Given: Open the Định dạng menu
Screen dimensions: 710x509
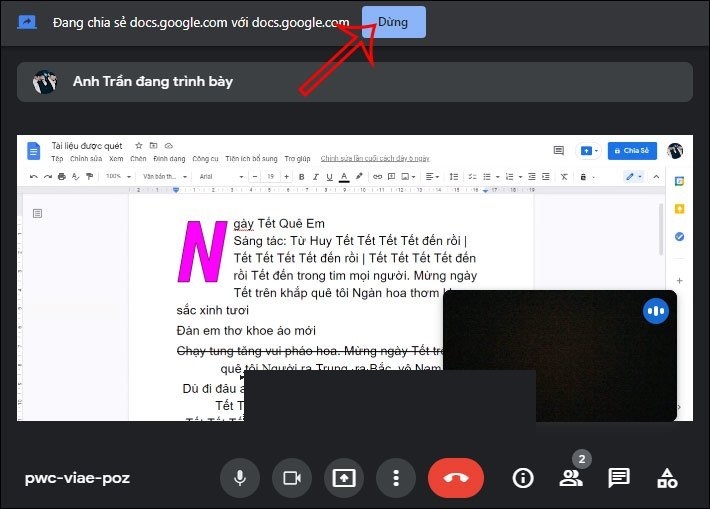Looking at the screenshot, I should click(x=170, y=159).
